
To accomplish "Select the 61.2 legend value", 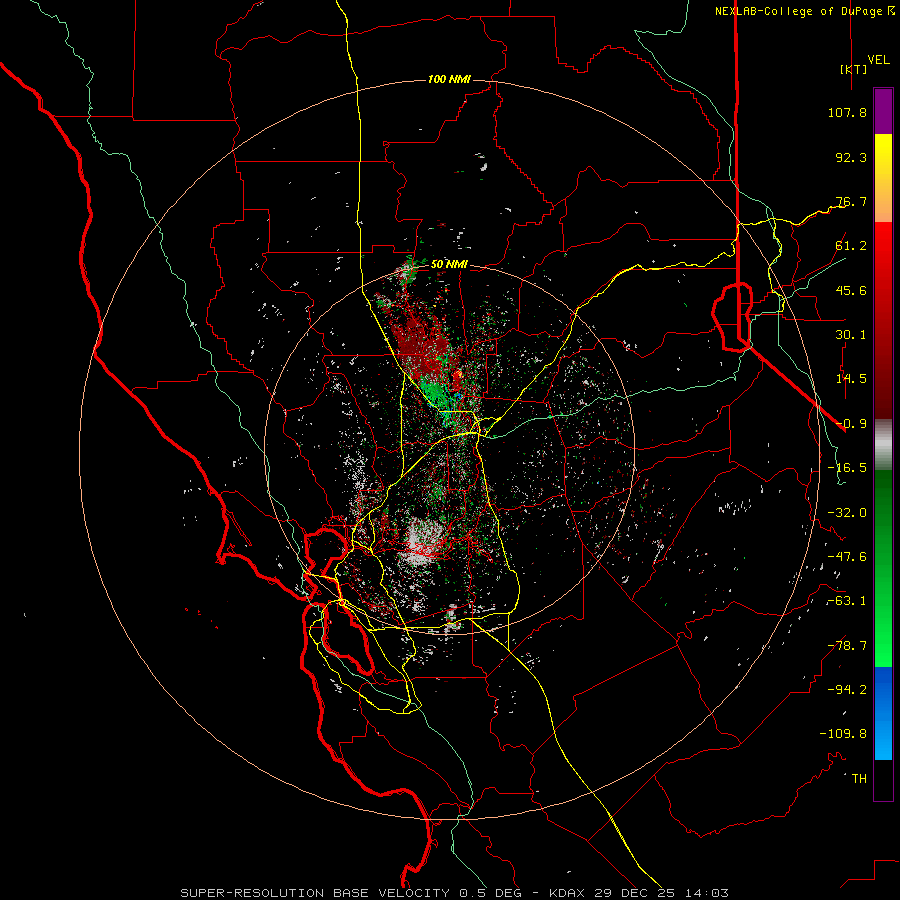I will point(851,246).
